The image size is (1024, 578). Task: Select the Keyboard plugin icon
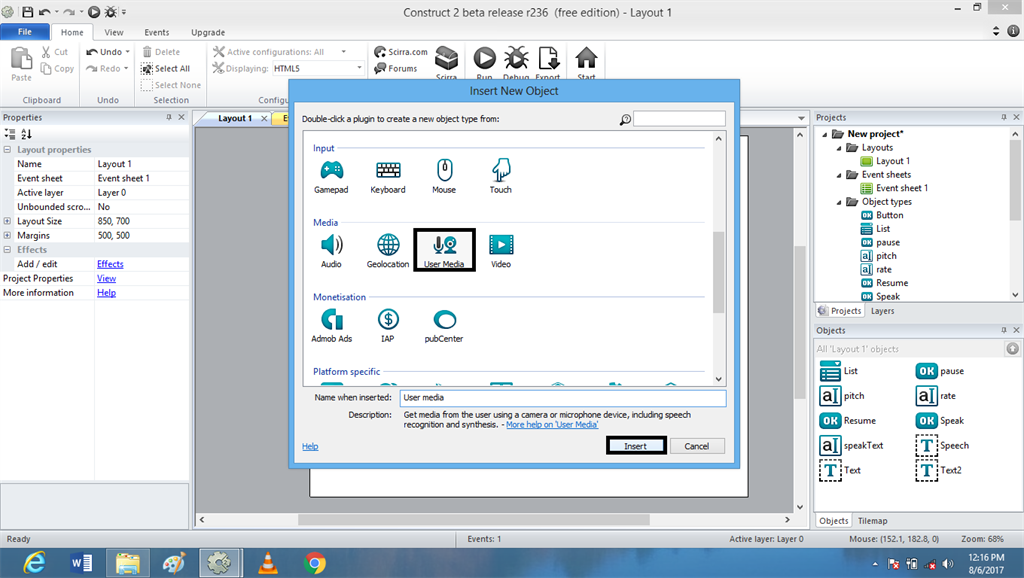388,170
